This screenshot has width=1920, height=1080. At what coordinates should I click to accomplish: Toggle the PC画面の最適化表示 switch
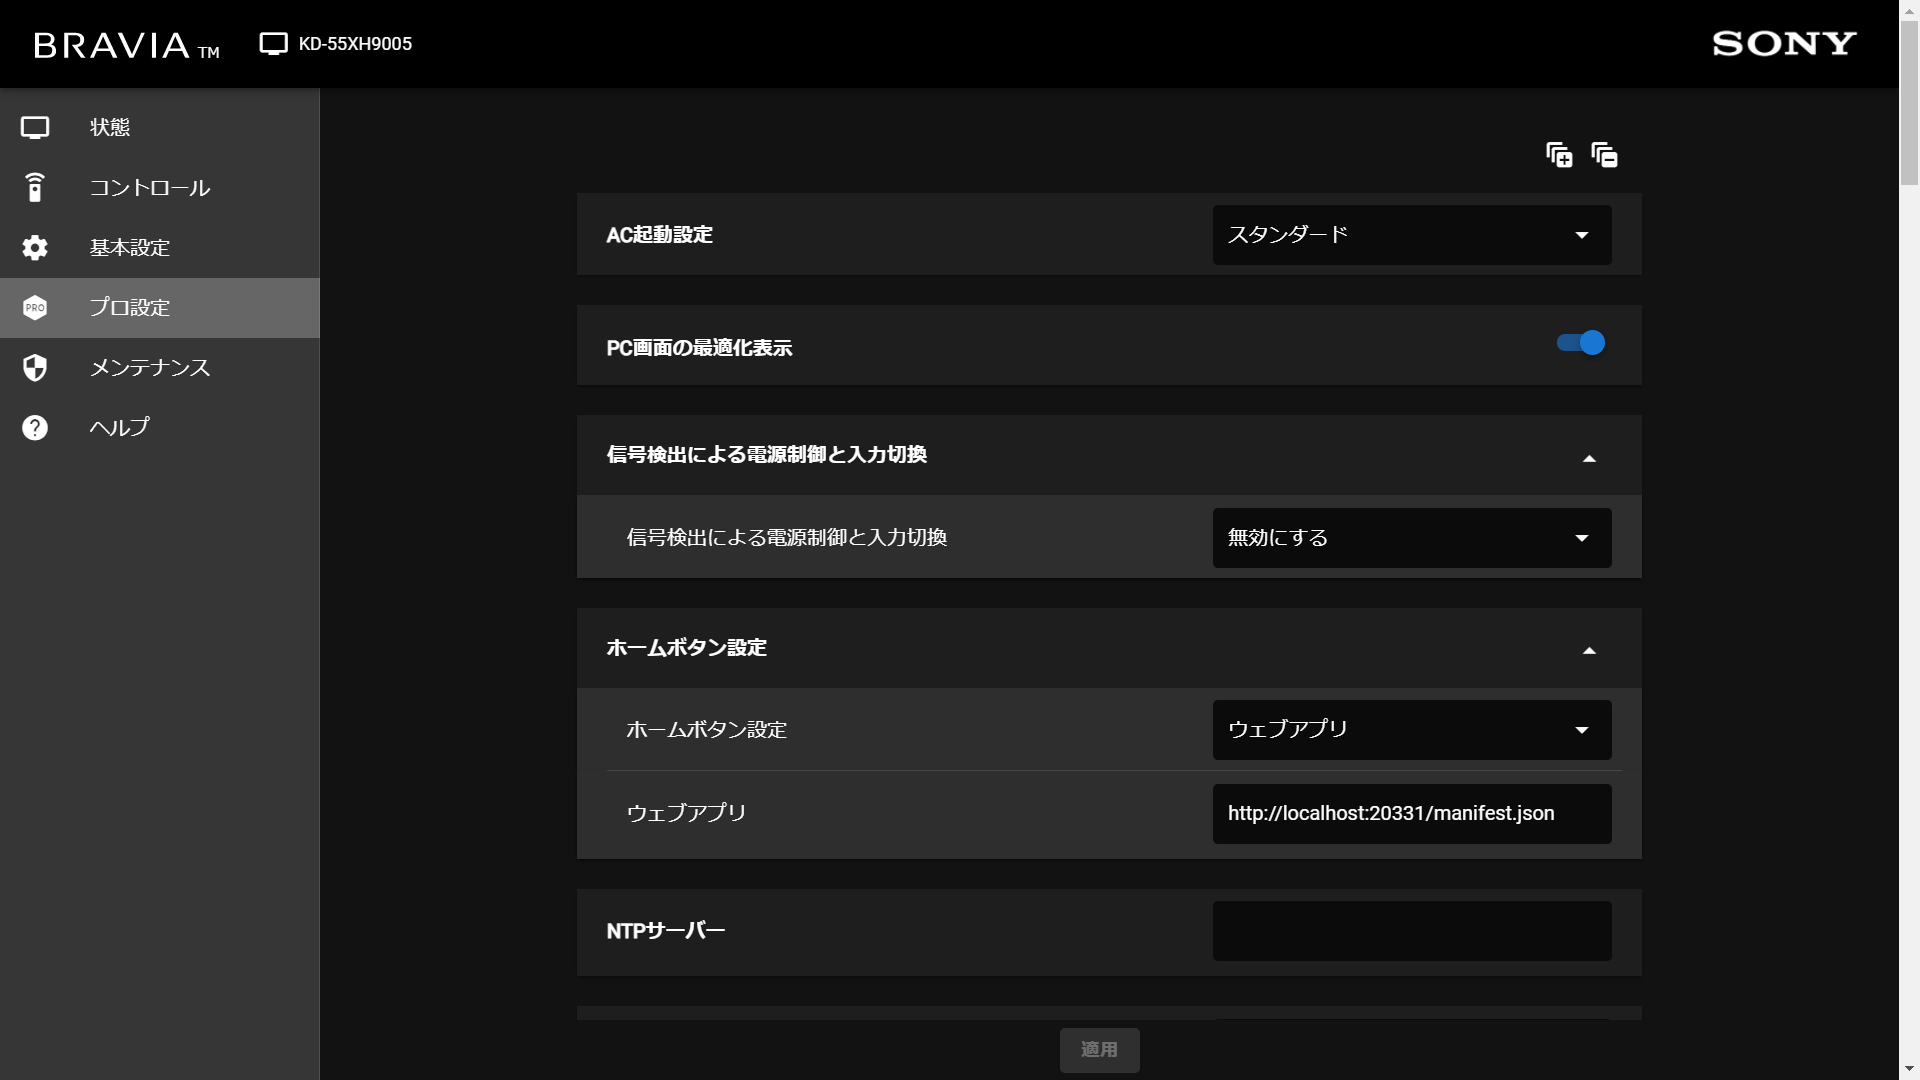click(1581, 343)
